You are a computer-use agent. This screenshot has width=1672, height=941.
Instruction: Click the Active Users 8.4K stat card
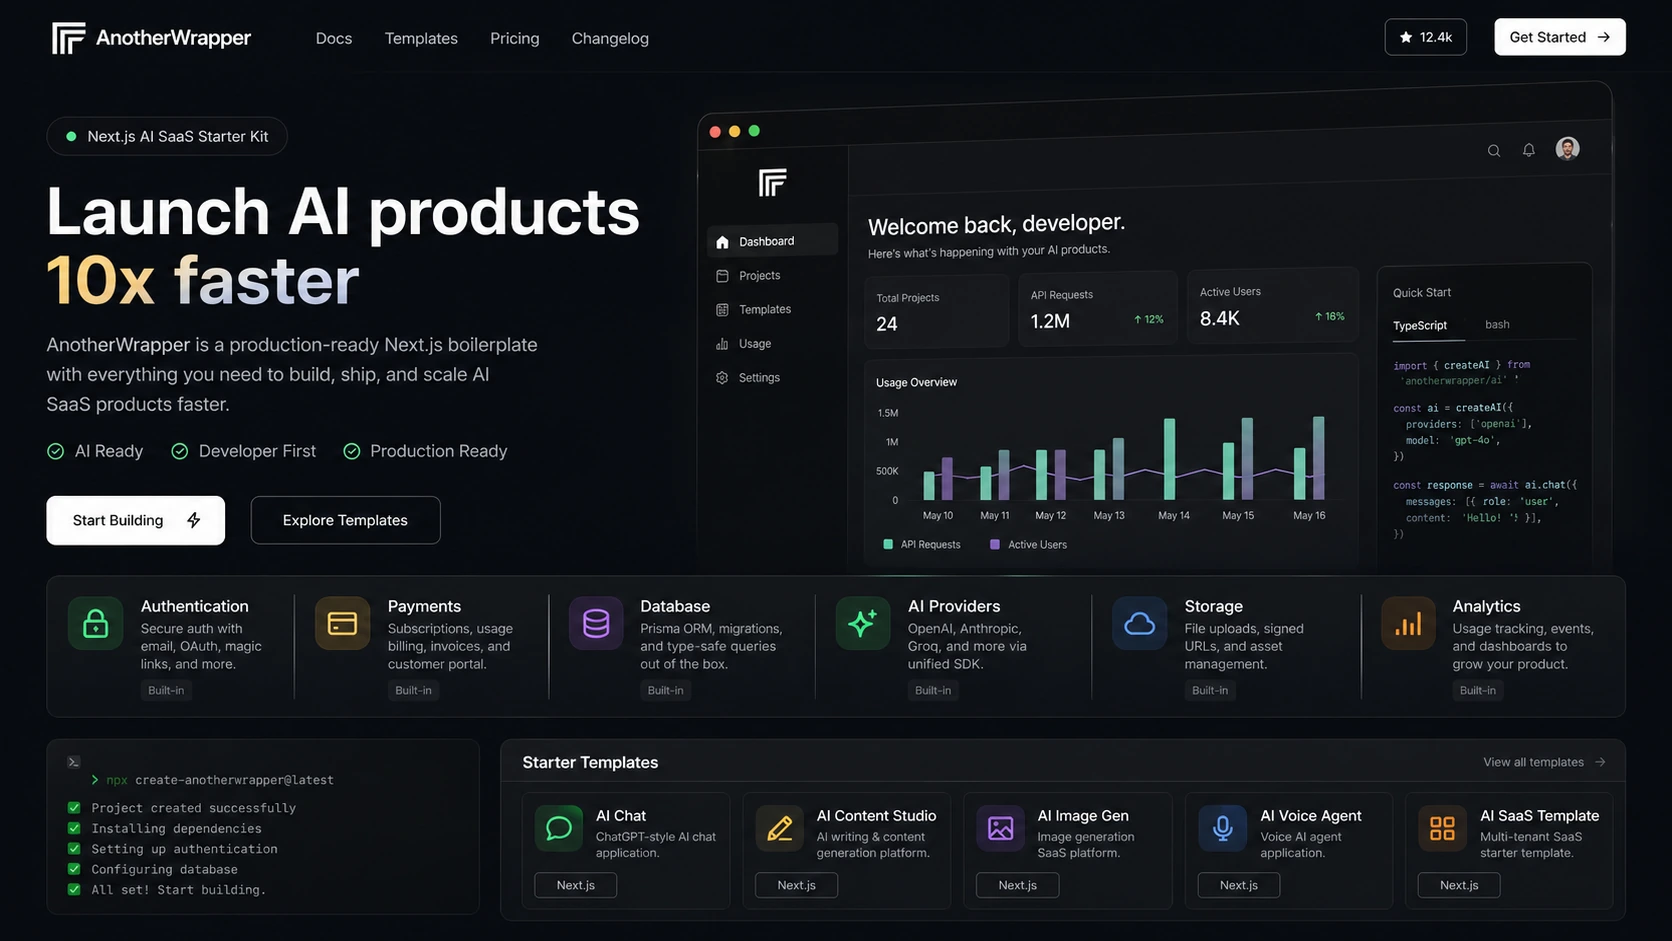tap(1272, 306)
